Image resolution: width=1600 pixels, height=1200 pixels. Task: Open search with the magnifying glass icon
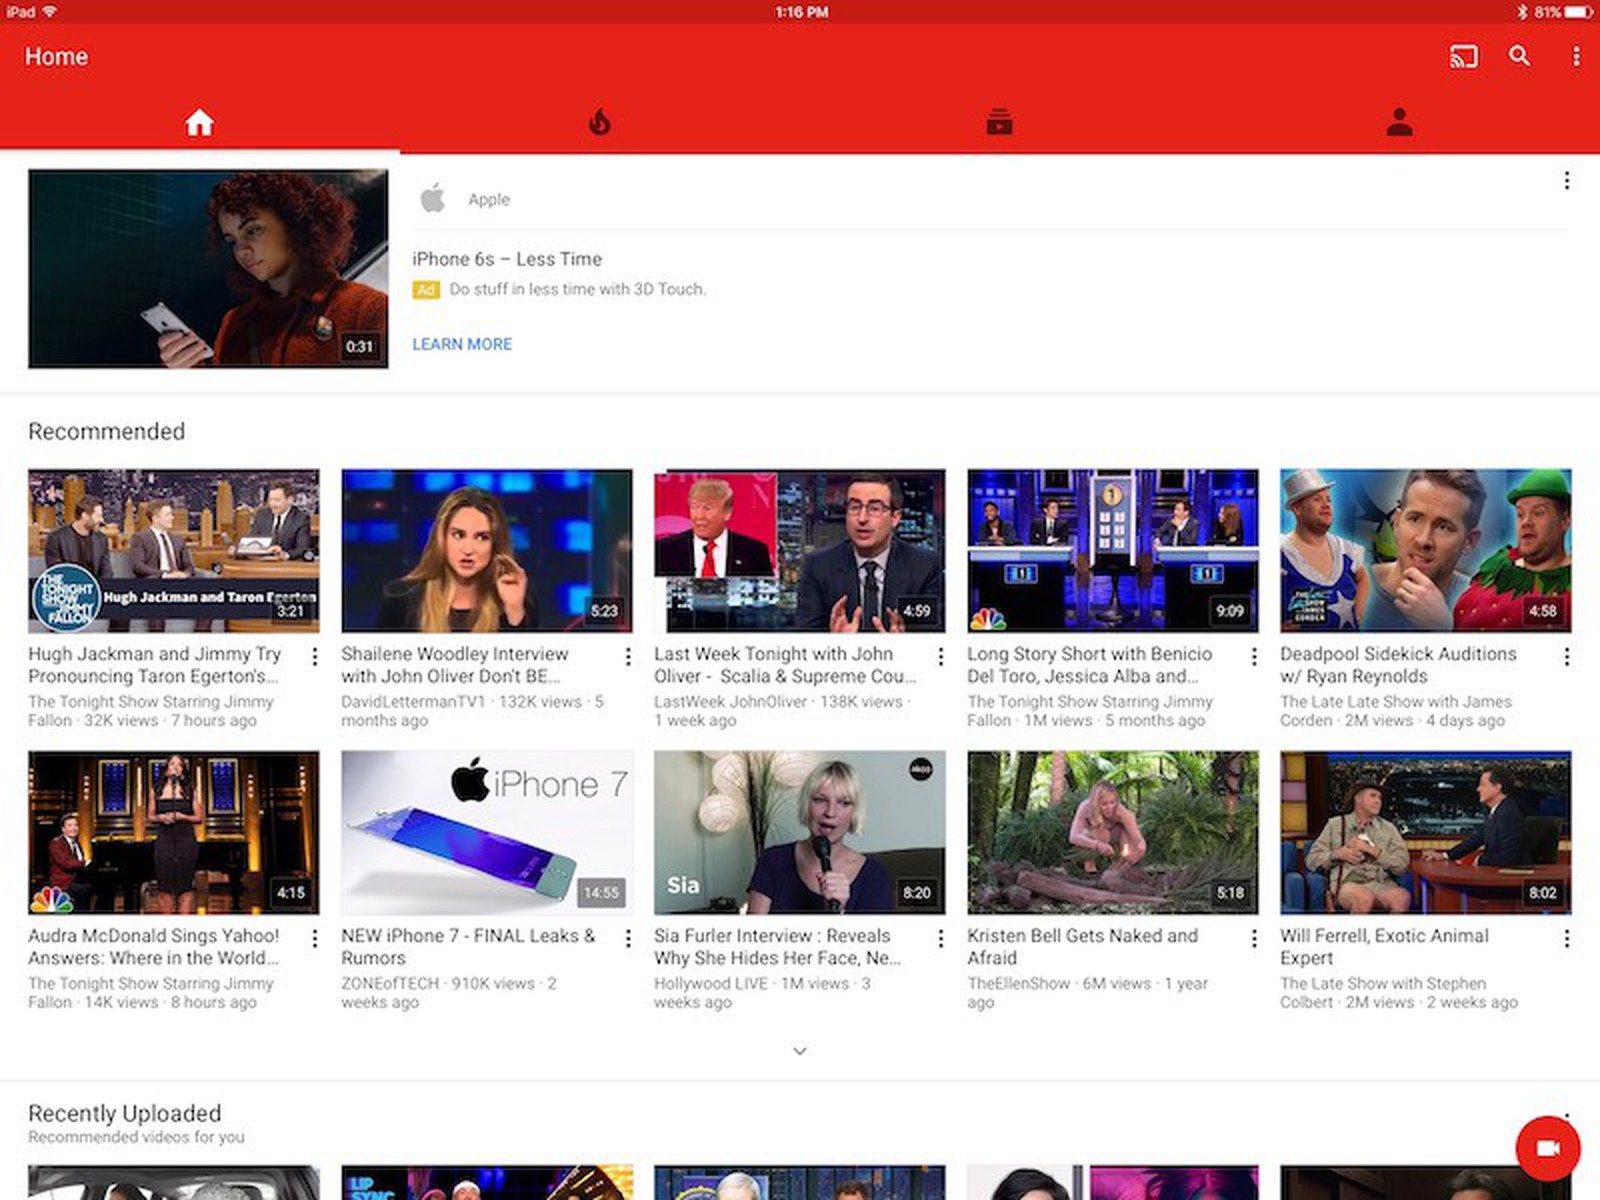(x=1519, y=56)
